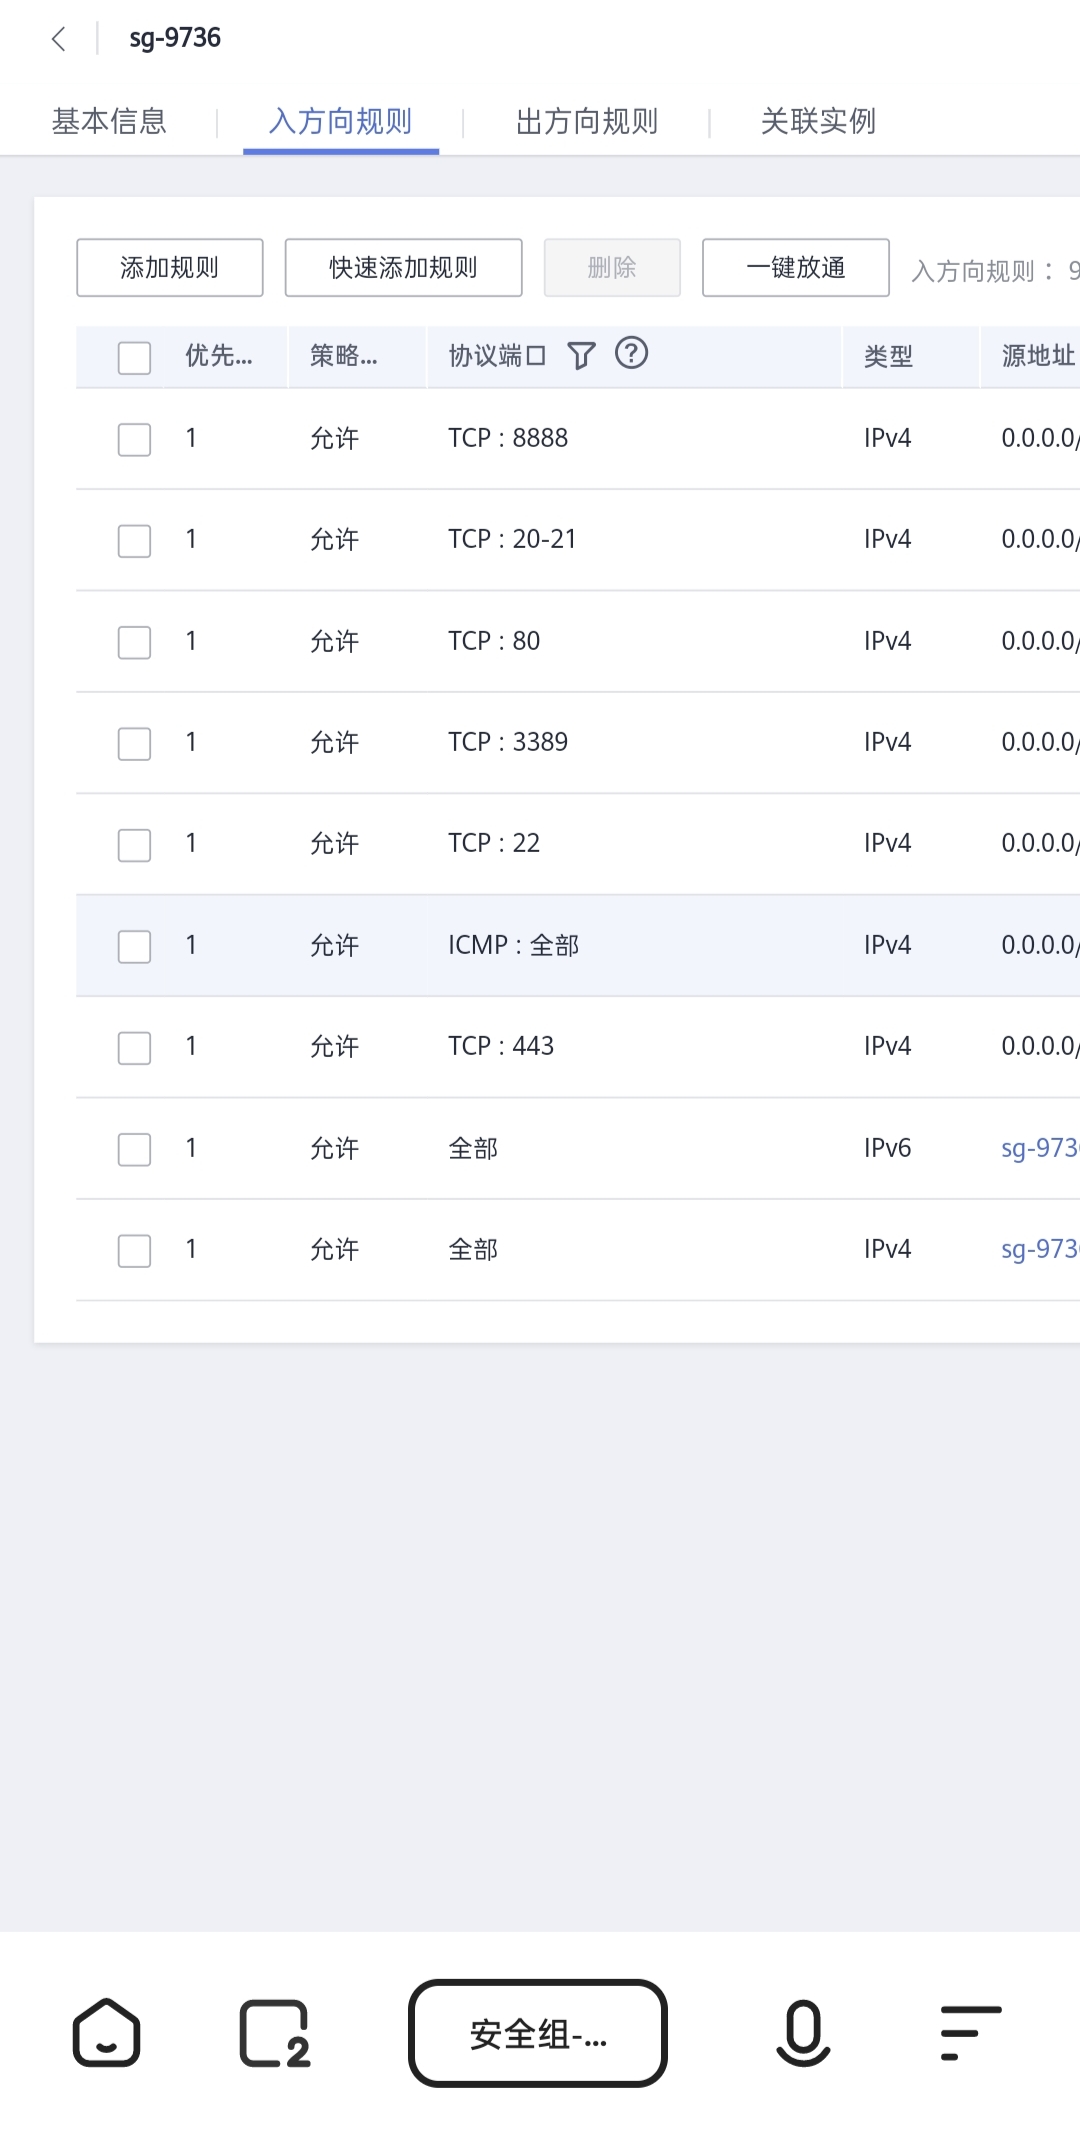Open the tabs switcher showing 2

(x=274, y=2033)
